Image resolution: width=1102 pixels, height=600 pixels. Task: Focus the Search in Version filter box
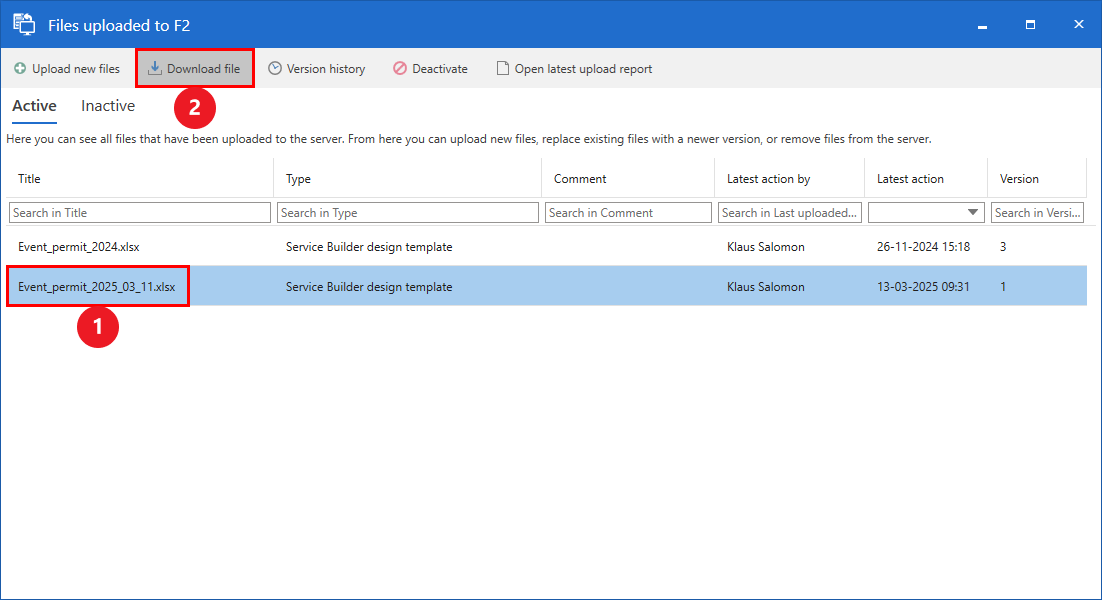tap(1038, 213)
